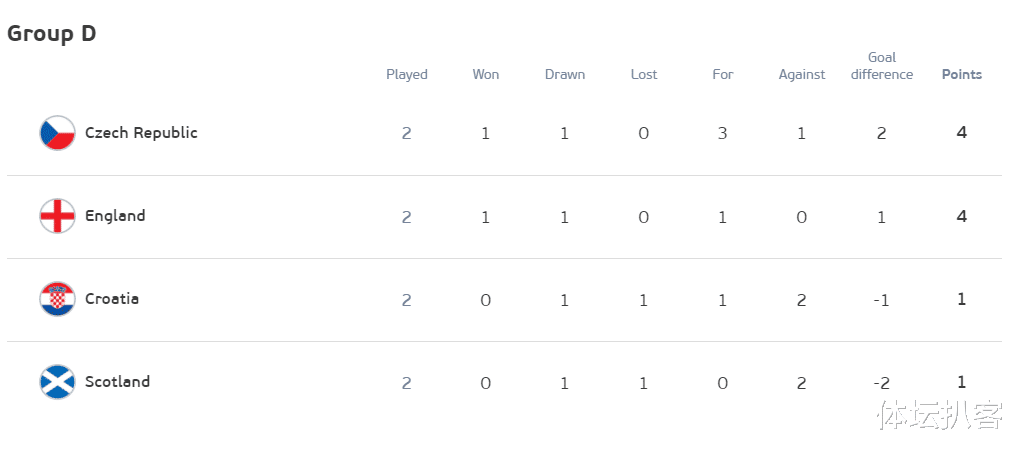Viewport: 1020px width, 451px height.
Task: Click the Drawn column header
Action: (x=565, y=75)
